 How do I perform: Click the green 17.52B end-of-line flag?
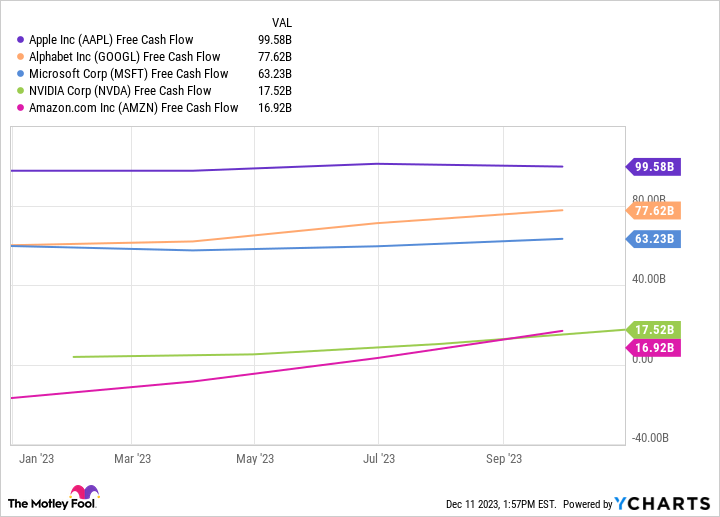(x=653, y=330)
